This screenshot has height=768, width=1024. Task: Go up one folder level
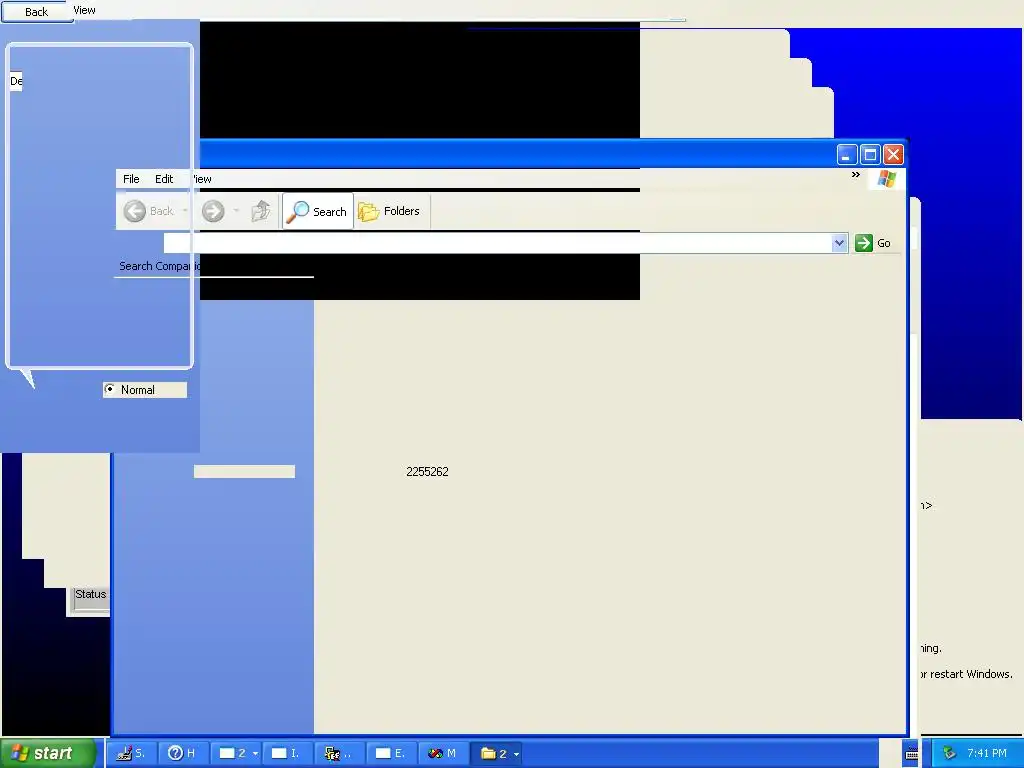[261, 211]
